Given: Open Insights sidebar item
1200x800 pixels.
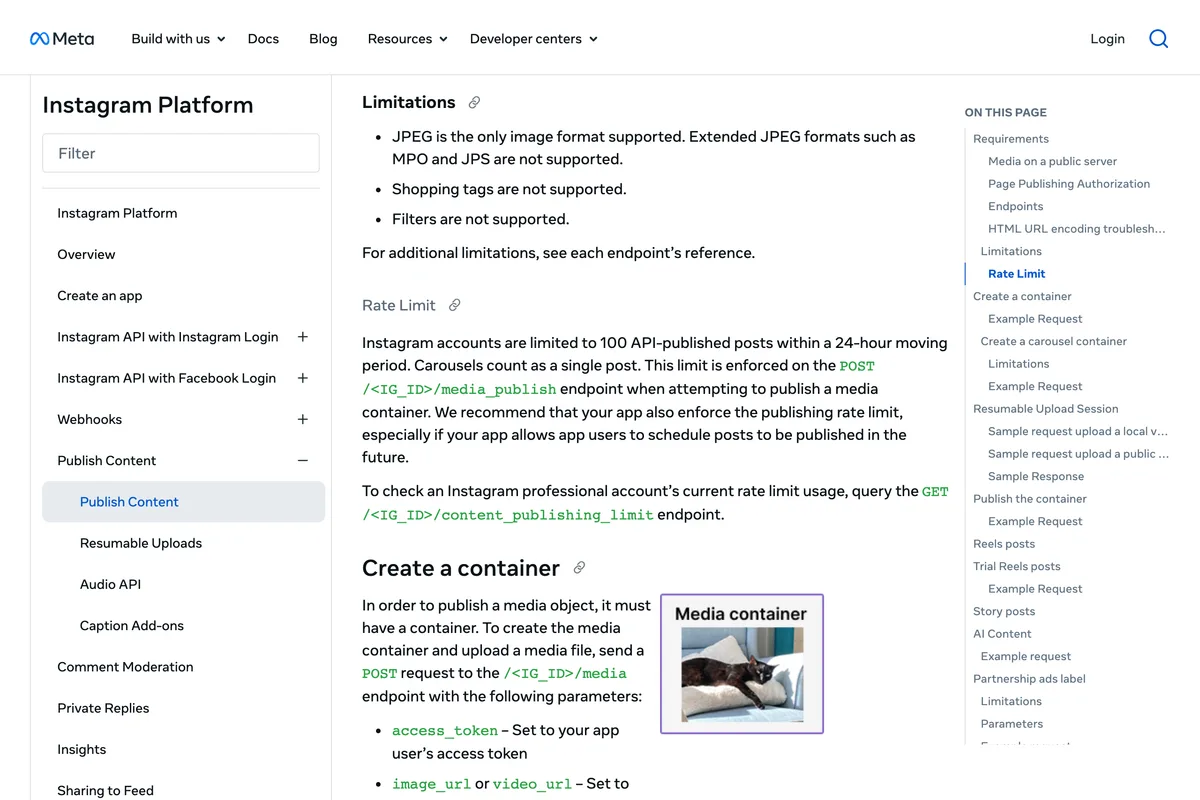Looking at the screenshot, I should [x=82, y=749].
